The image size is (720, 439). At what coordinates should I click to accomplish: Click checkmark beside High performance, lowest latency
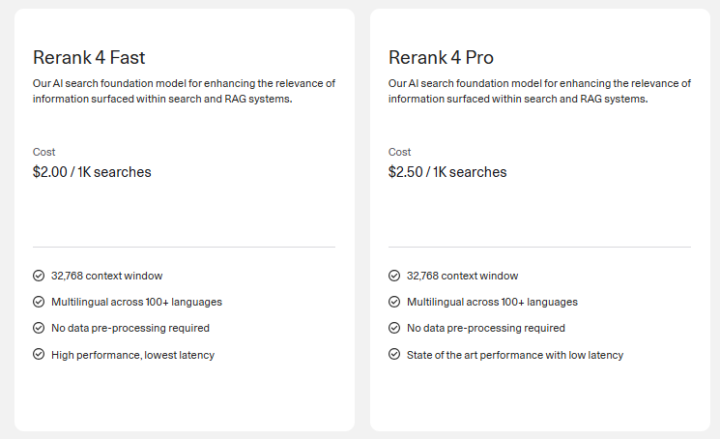tap(39, 354)
